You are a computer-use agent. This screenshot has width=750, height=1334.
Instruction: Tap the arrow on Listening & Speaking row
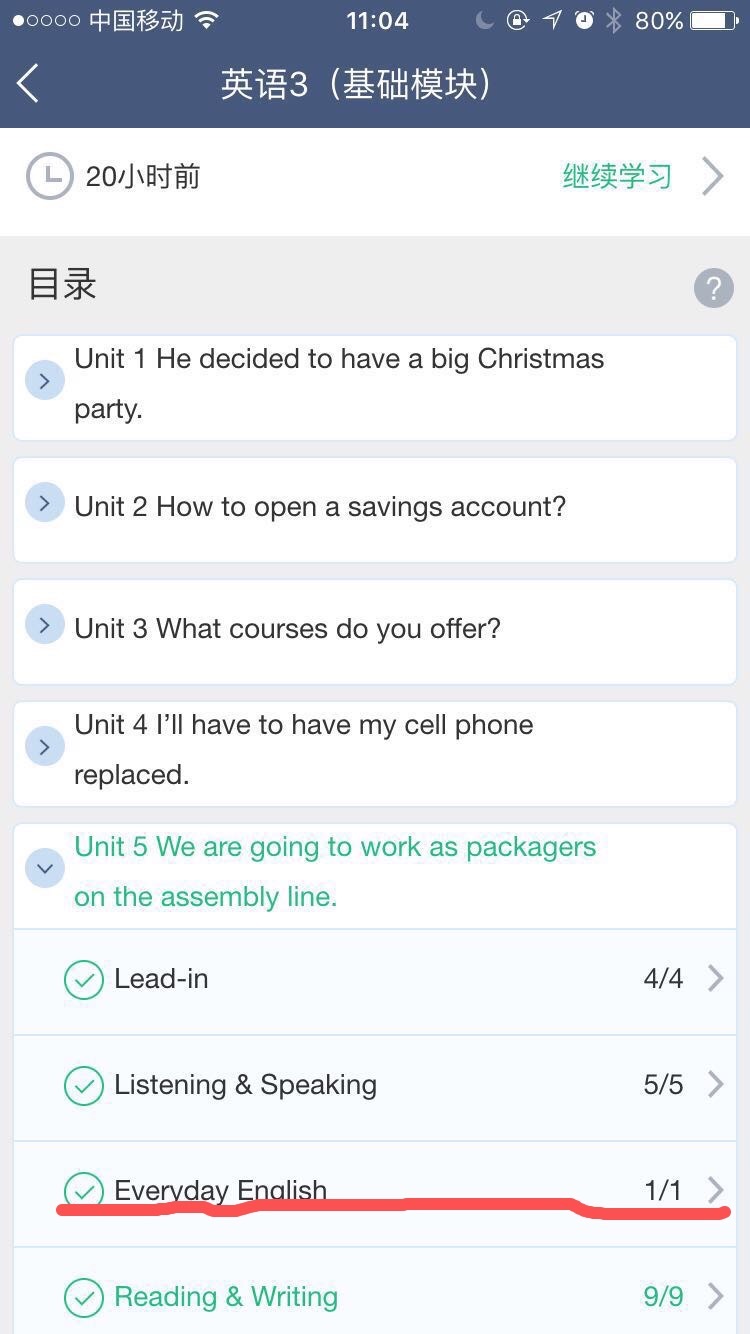click(715, 1084)
